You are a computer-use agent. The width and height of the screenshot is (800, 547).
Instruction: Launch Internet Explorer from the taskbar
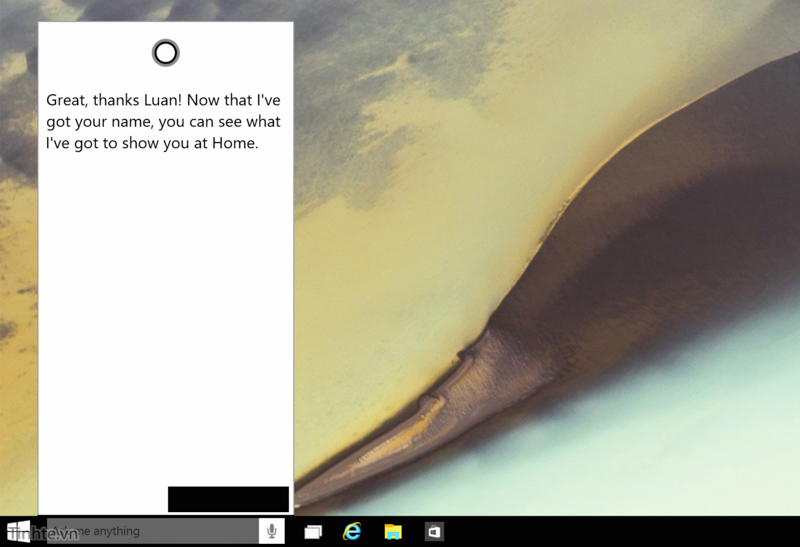[x=352, y=531]
